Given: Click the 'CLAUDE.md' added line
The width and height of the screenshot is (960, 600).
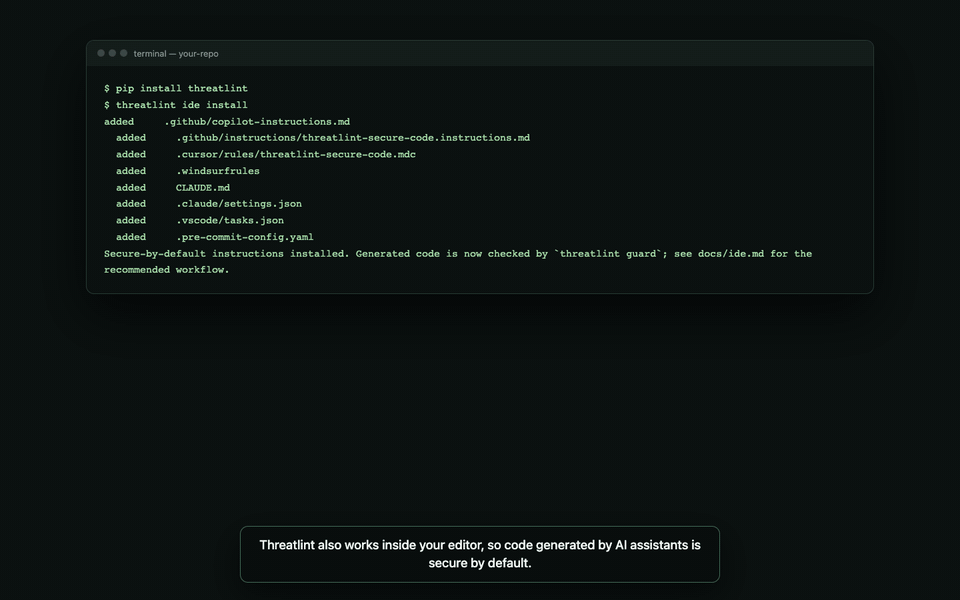Looking at the screenshot, I should (x=173, y=188).
